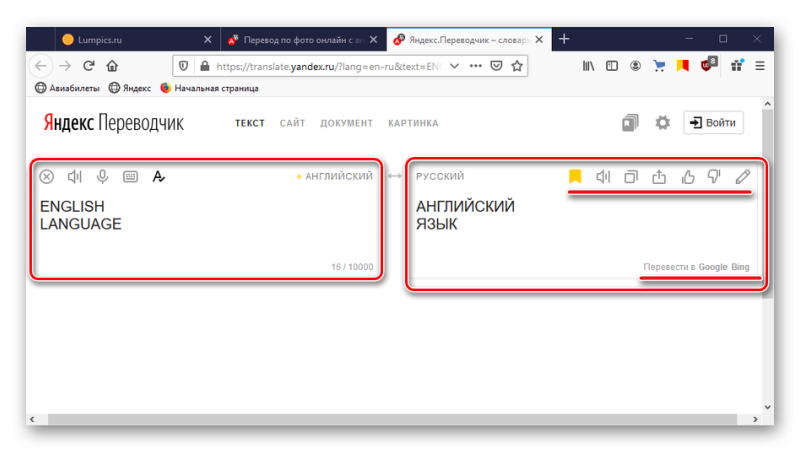This screenshot has height=465, width=800.
Task: Open the uBlock Origin extension
Action: pos(708,64)
